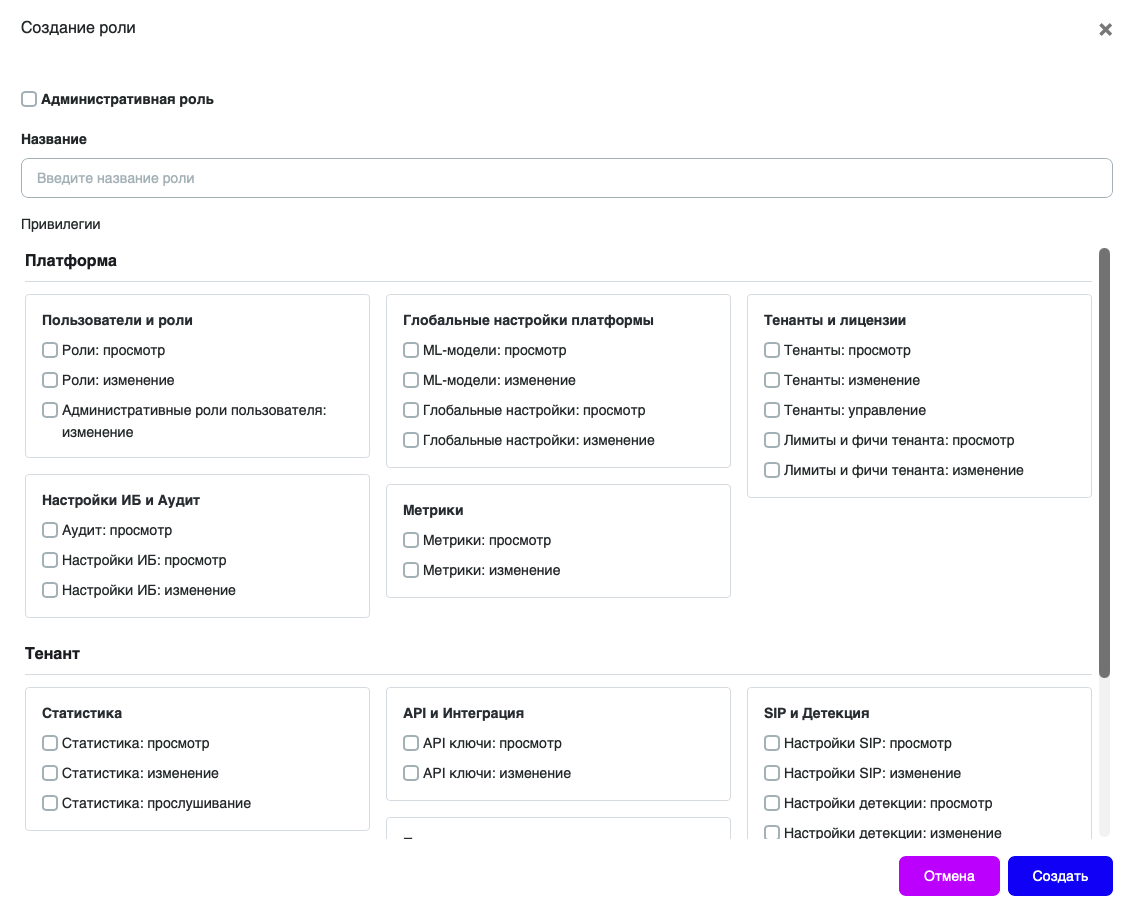
Task: Check Роли: просмотр
Action: pos(49,350)
